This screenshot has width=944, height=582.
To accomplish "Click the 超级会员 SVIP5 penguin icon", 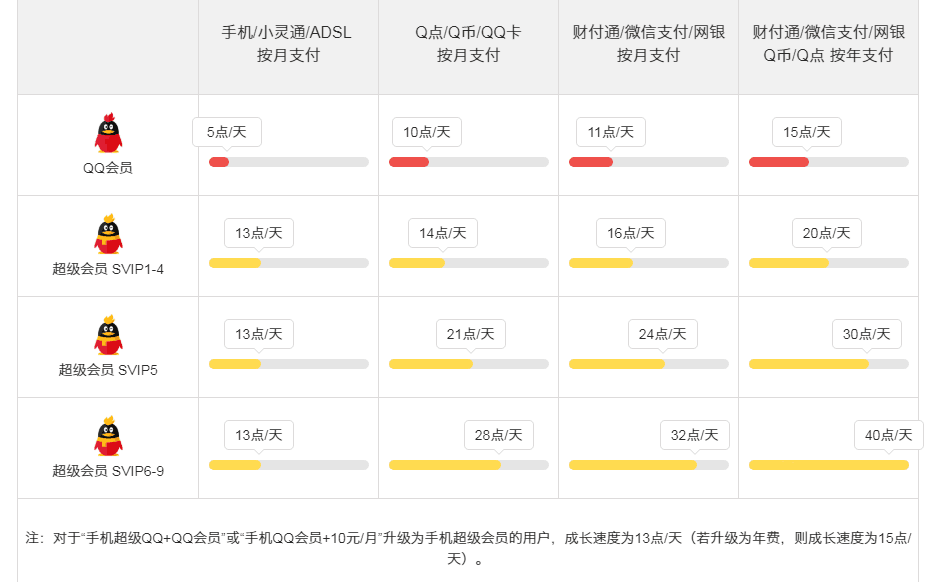I will 108,335.
